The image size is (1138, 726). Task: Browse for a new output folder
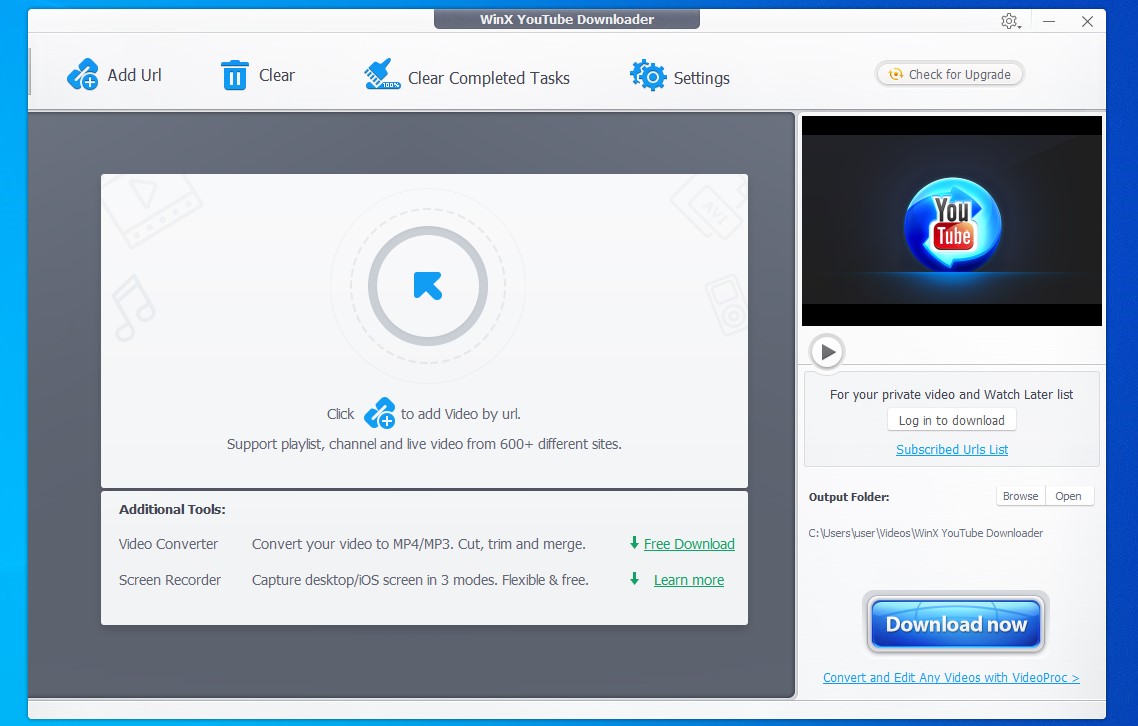click(1020, 496)
